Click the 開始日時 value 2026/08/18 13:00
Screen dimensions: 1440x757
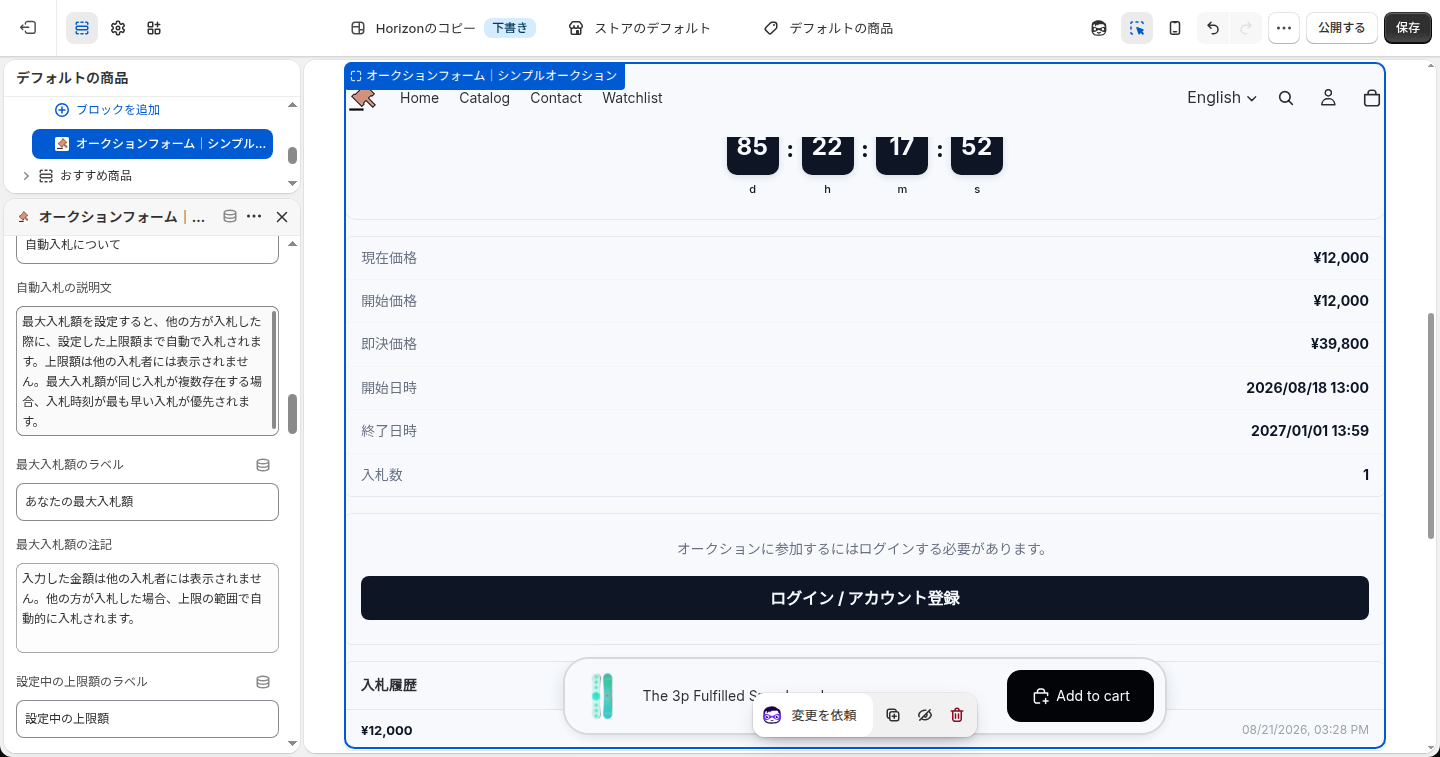(x=1307, y=388)
